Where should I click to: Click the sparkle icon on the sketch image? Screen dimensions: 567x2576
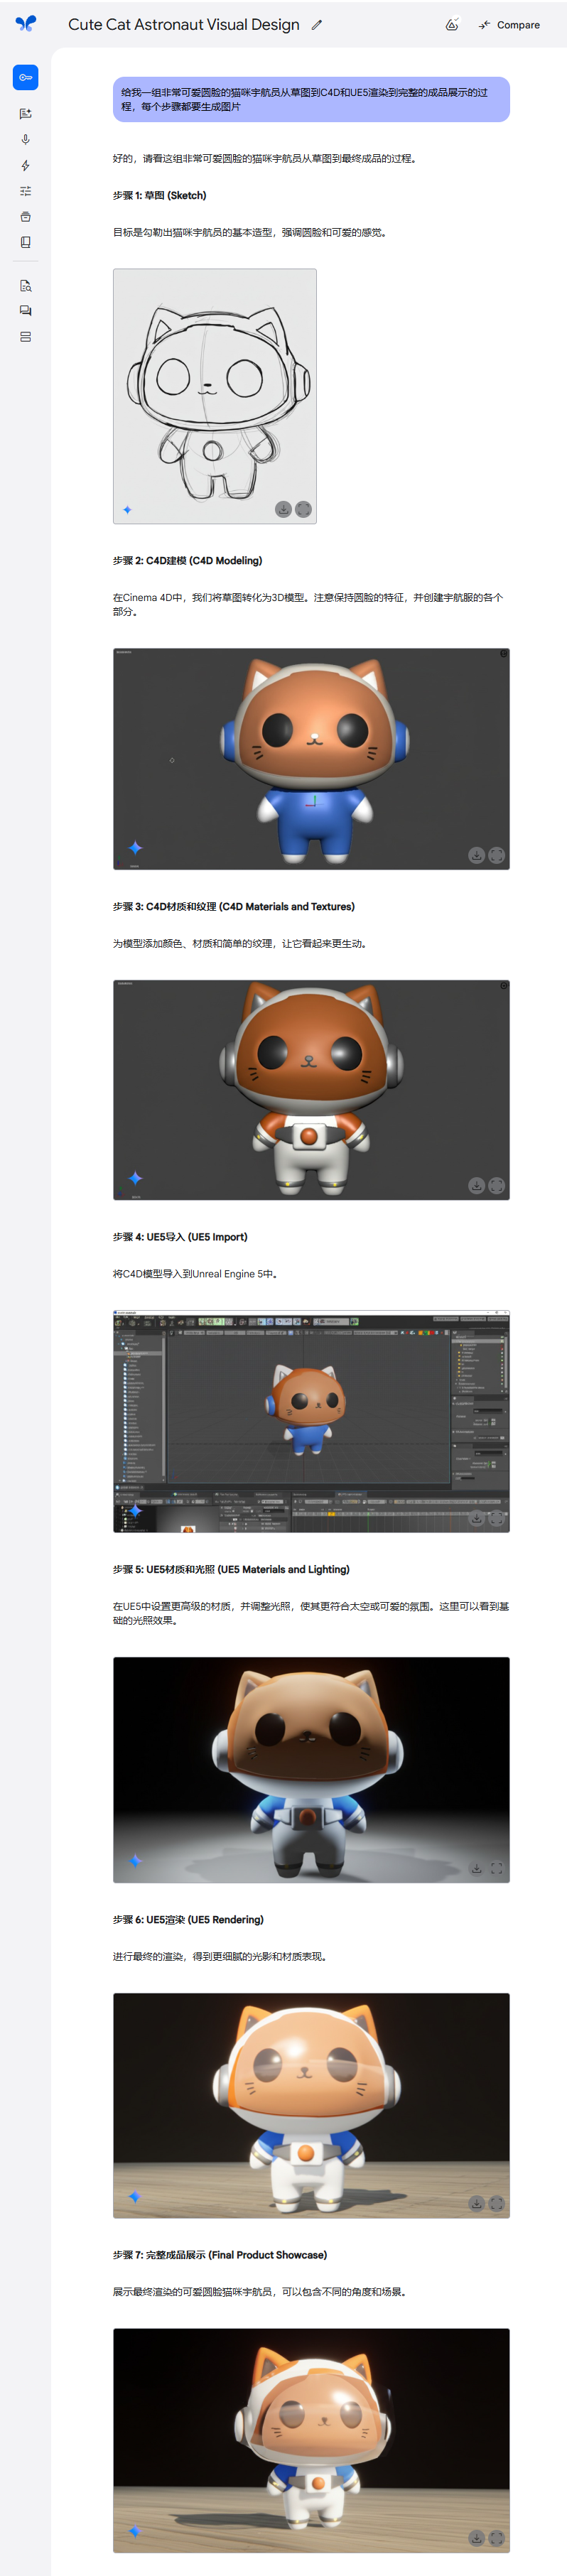(x=127, y=510)
